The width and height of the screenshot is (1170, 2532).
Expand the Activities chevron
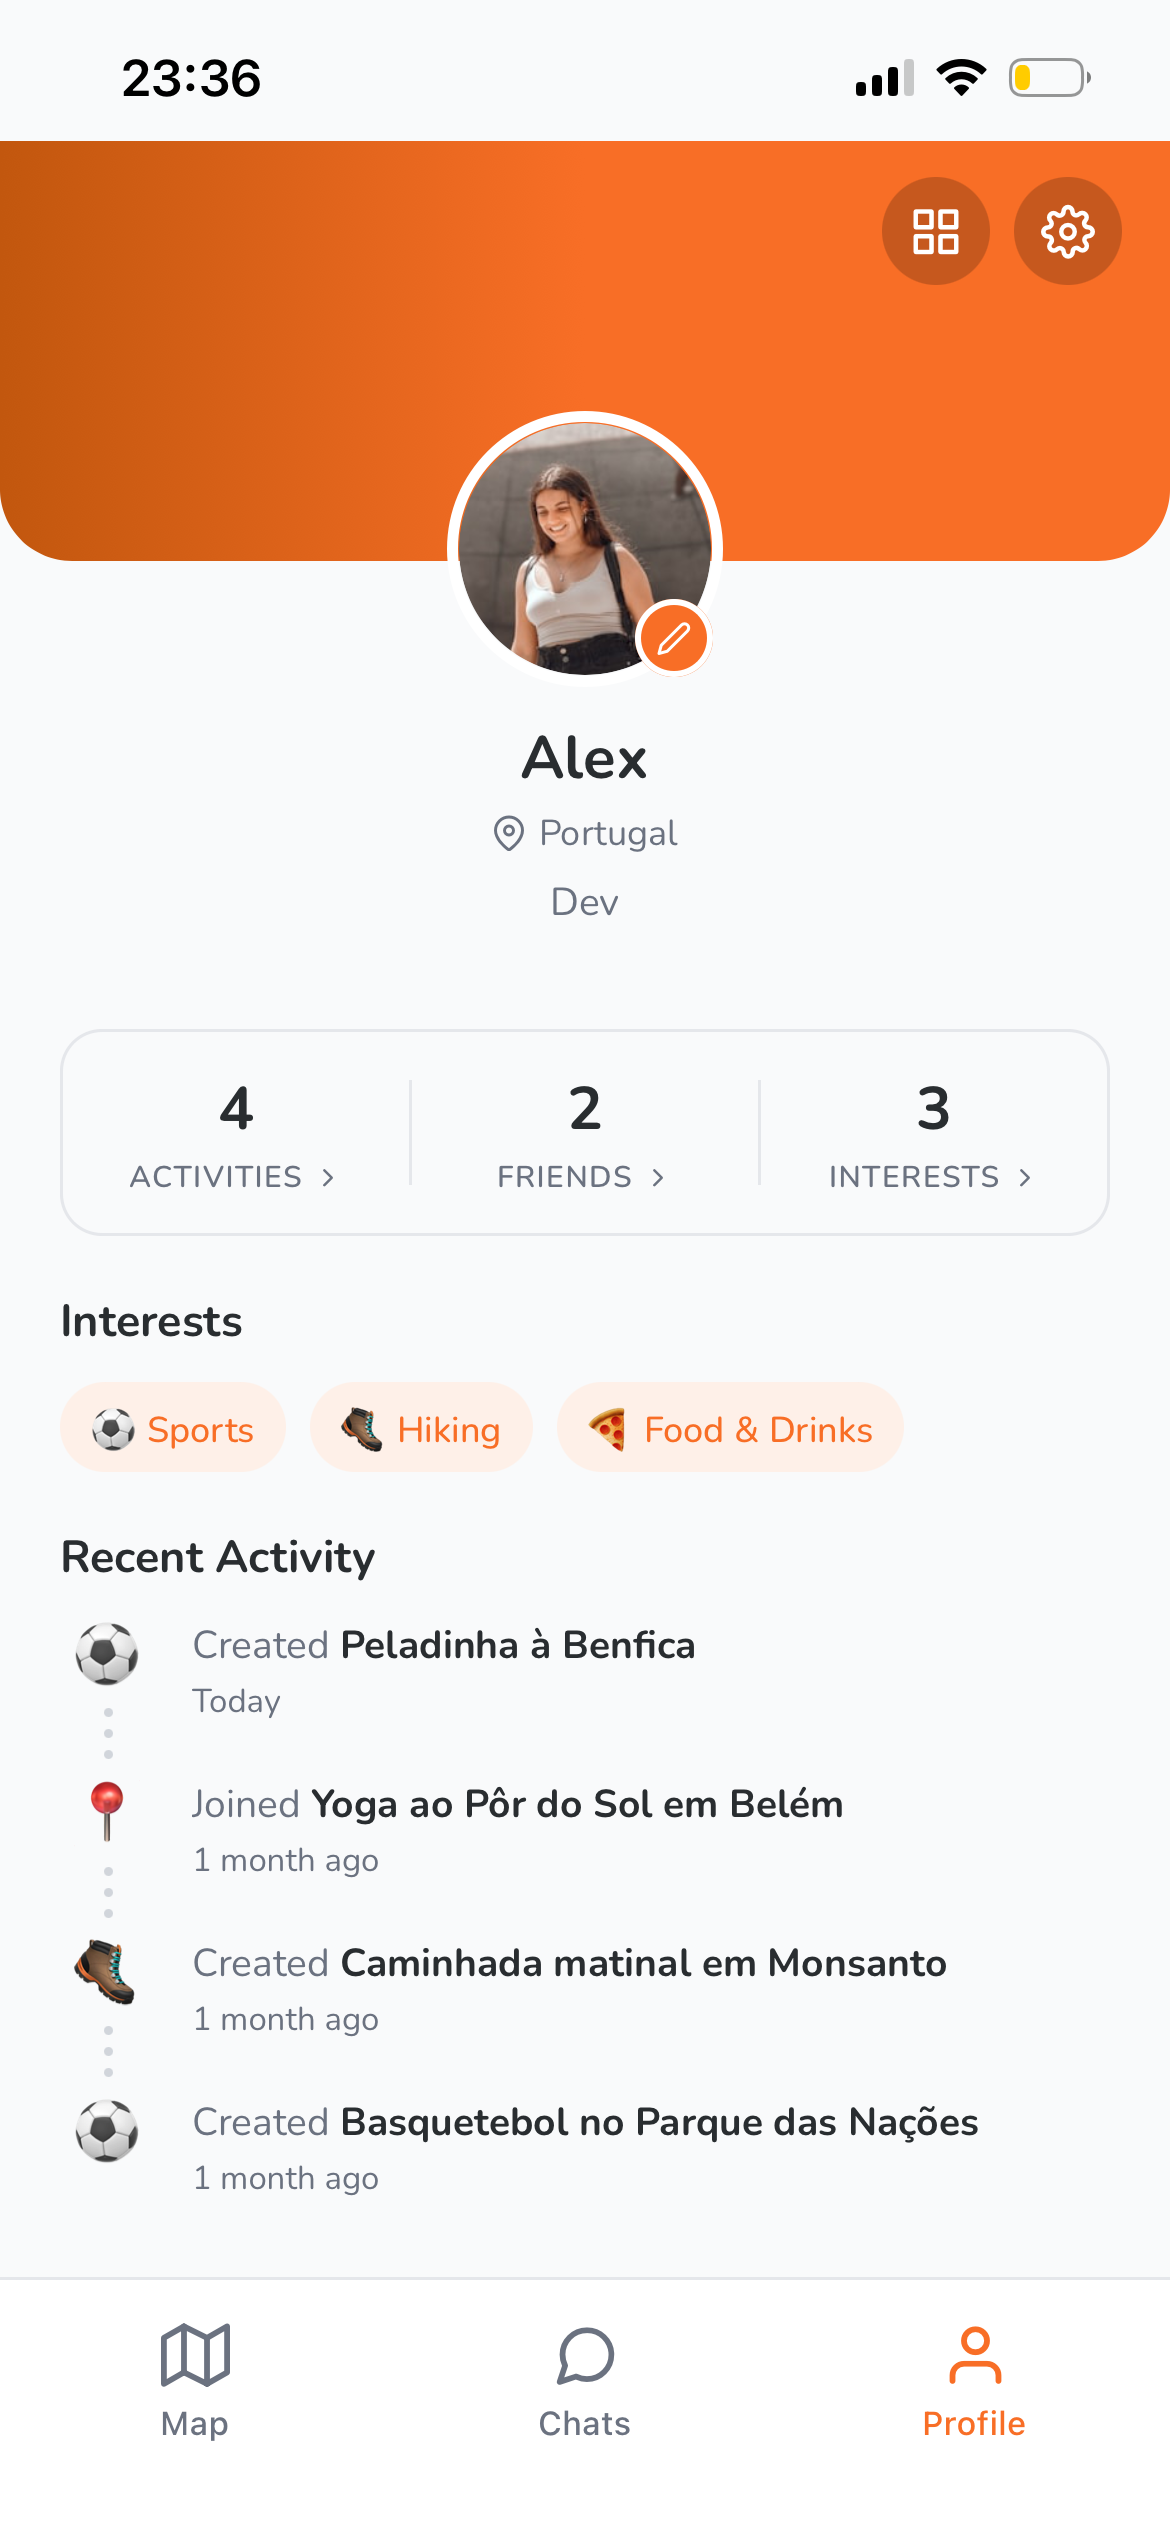coord(328,1178)
